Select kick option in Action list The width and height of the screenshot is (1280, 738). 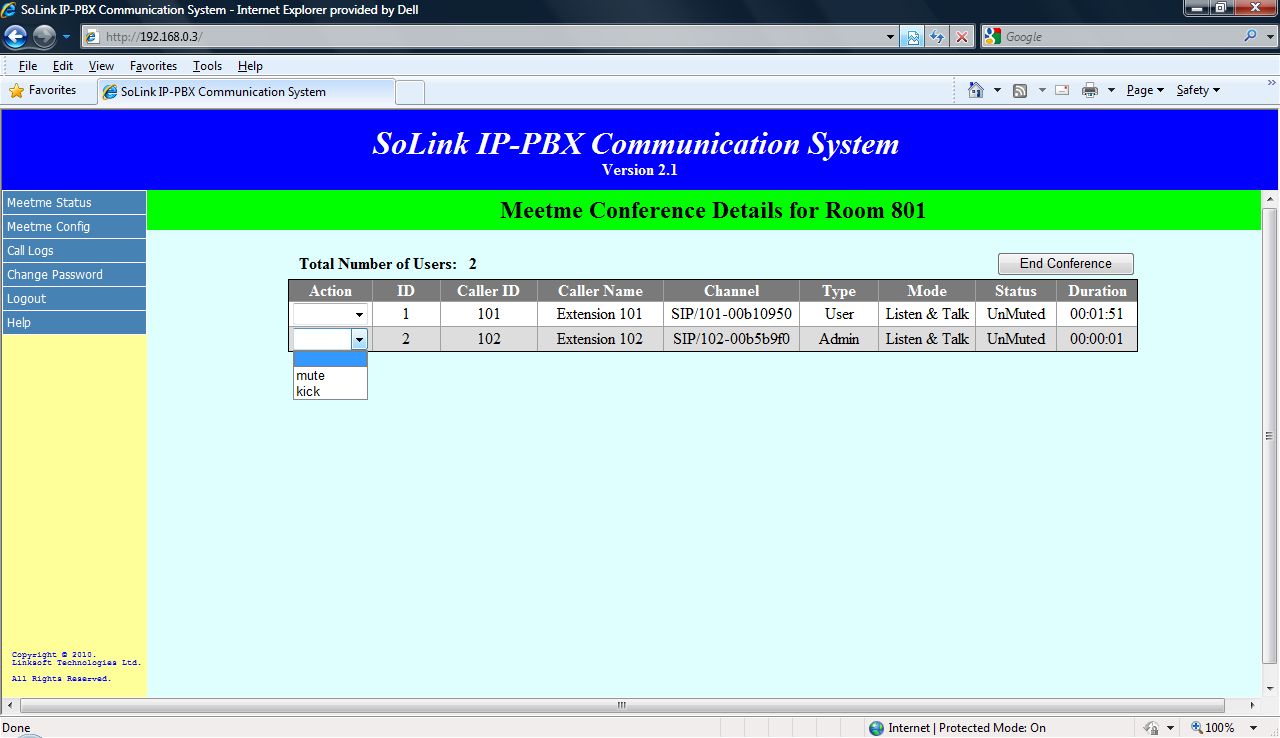coord(330,392)
